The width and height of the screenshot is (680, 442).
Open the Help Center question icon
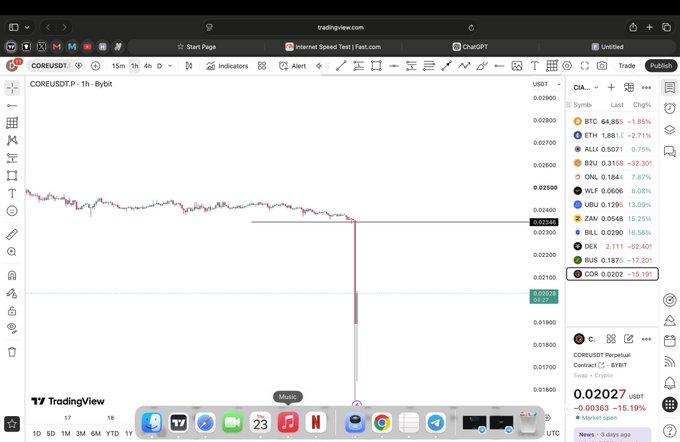(x=670, y=430)
